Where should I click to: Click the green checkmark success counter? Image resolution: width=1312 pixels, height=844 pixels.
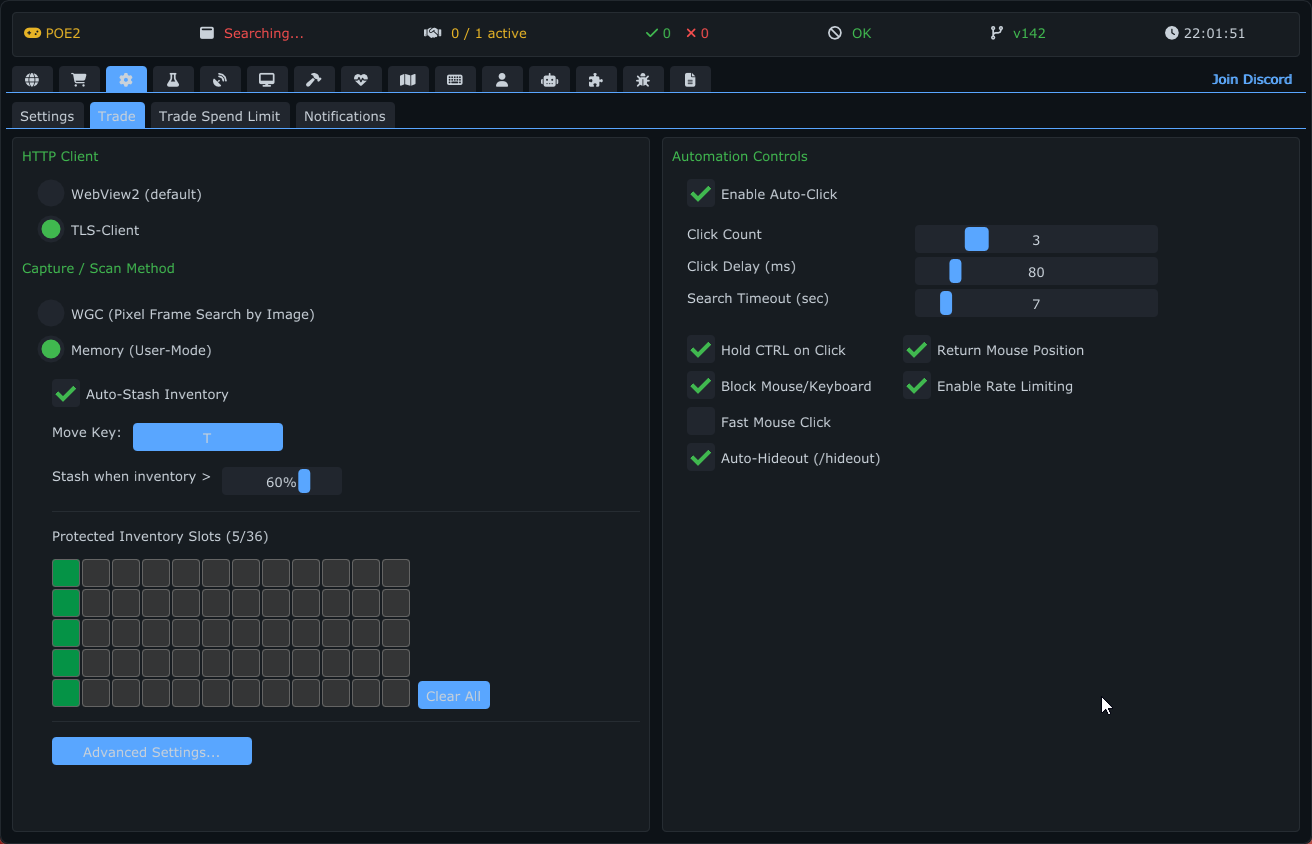[658, 33]
